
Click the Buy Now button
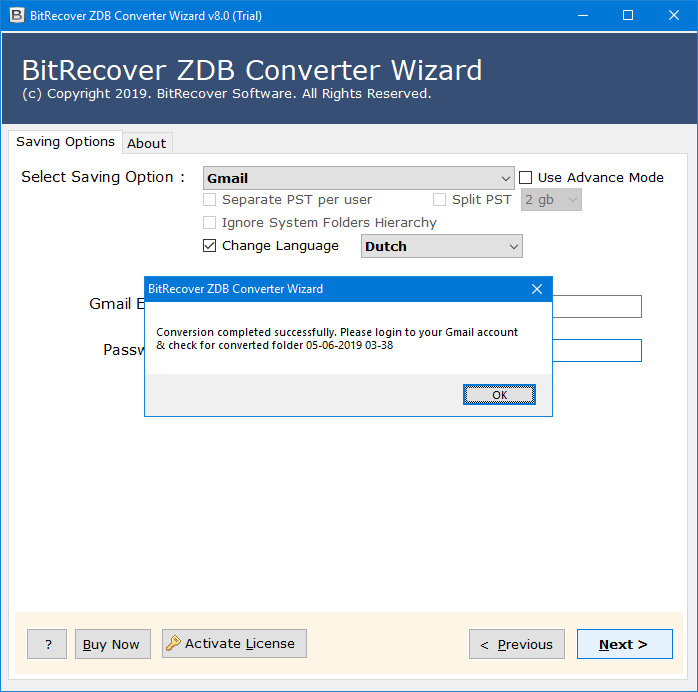(113, 644)
